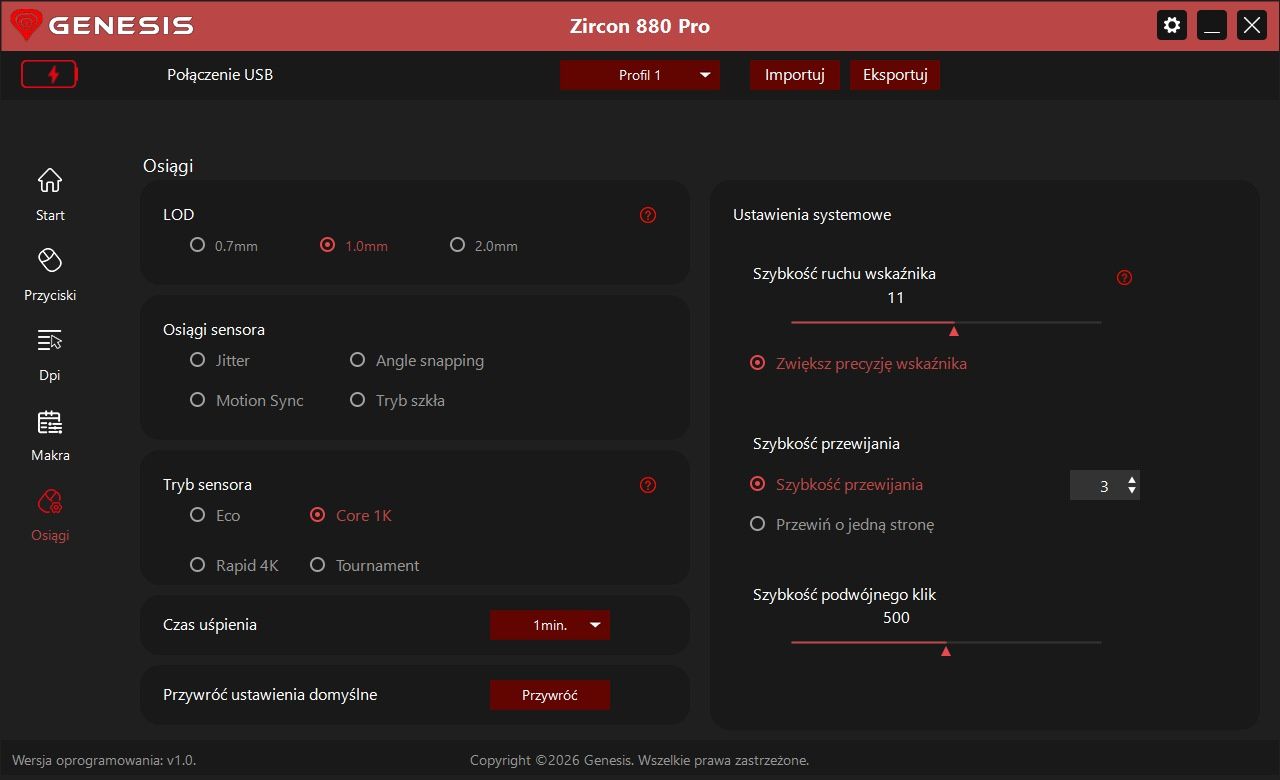This screenshot has width=1280, height=780.
Task: Show the LOD help tooltip icon
Action: point(648,215)
